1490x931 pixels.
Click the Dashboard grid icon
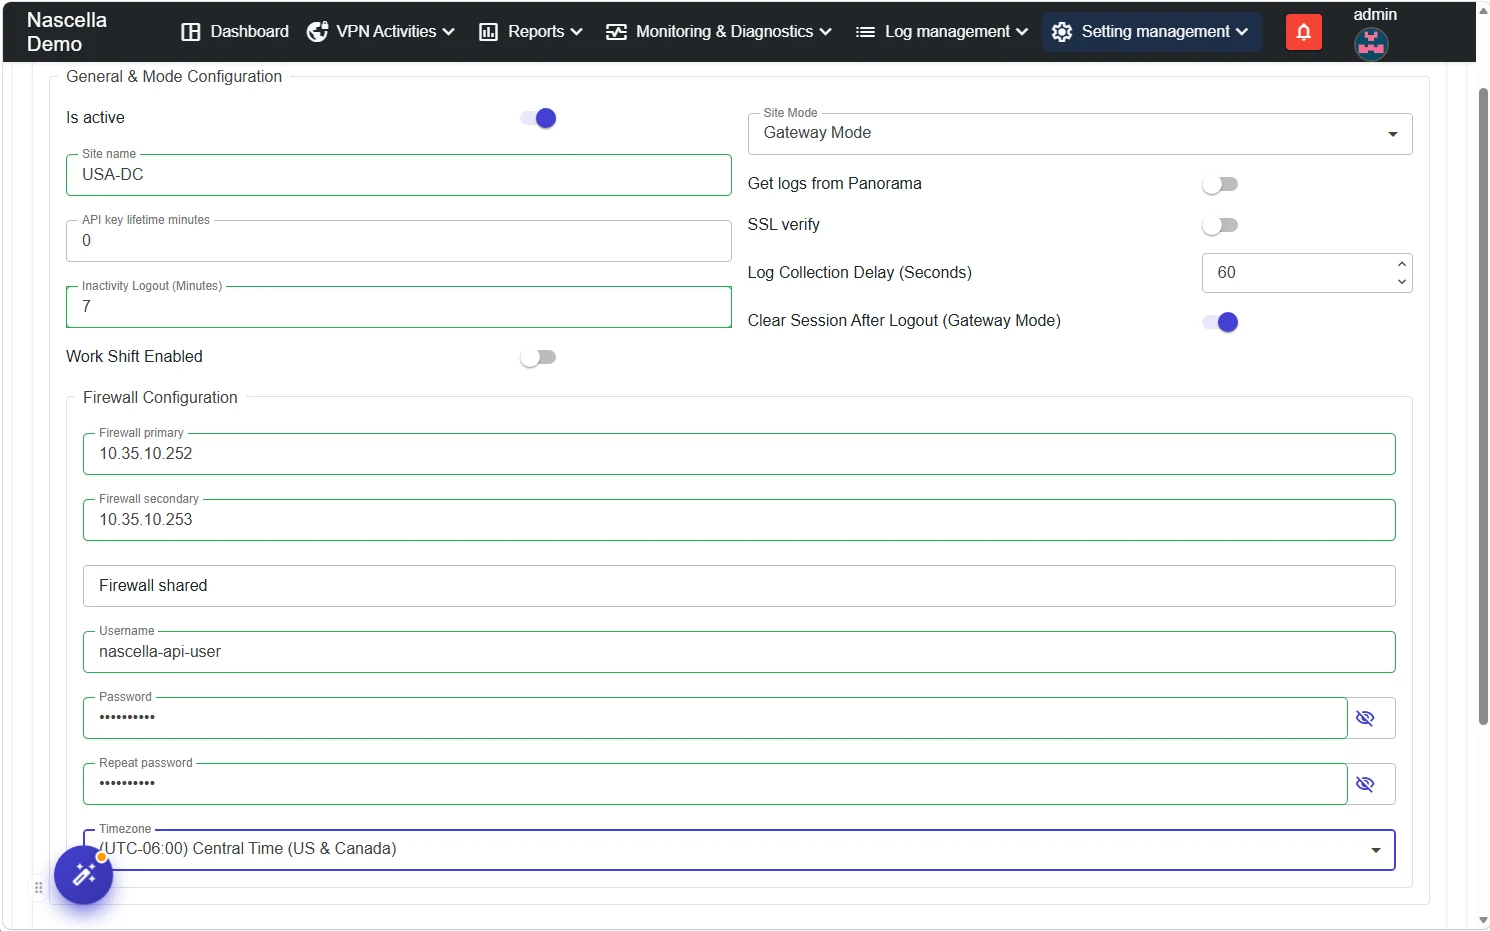191,32
